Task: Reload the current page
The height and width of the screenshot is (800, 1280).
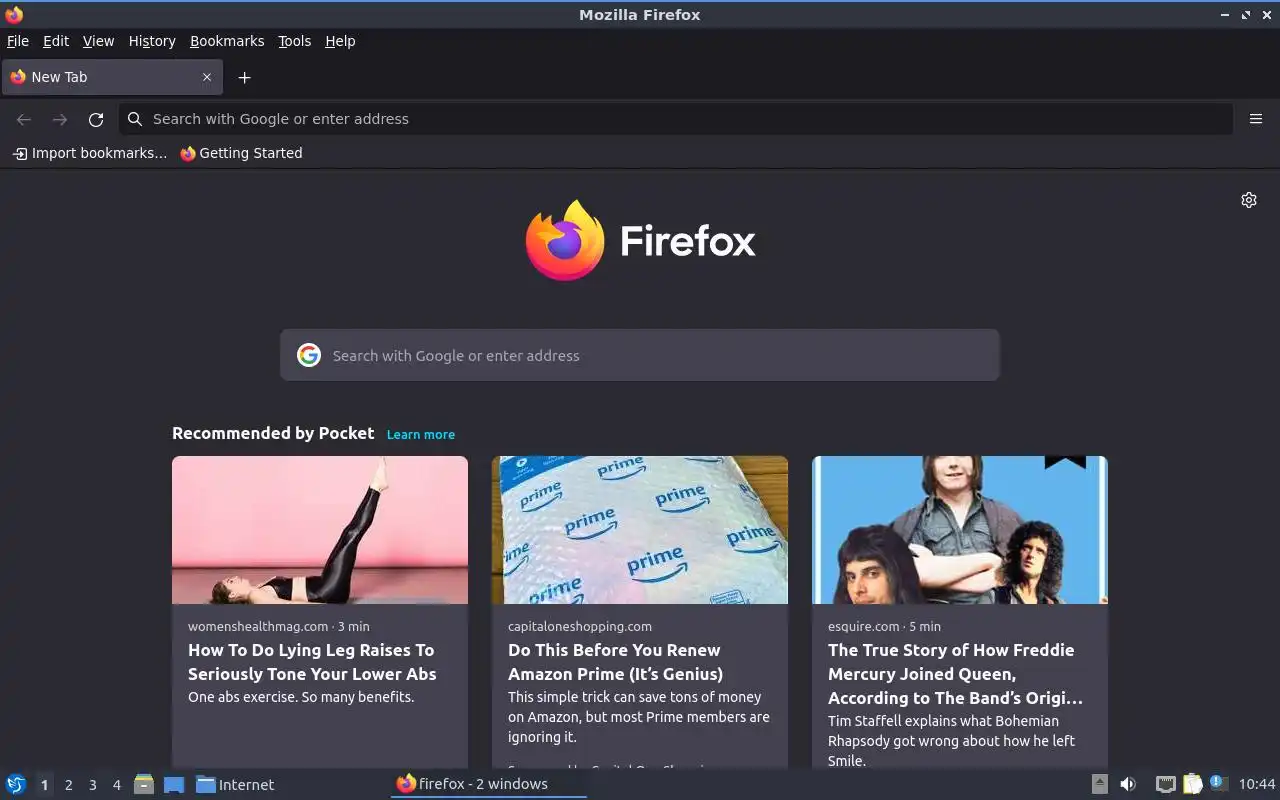Action: pos(96,119)
